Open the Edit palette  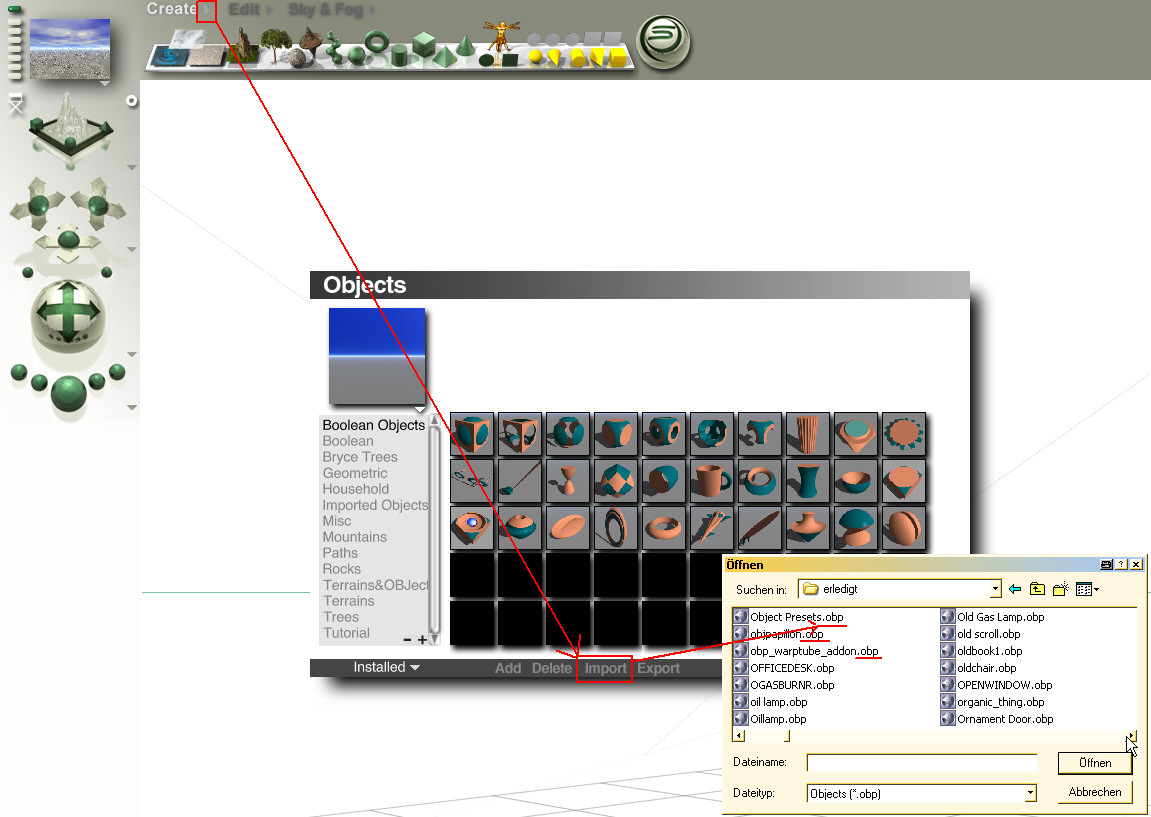click(244, 10)
